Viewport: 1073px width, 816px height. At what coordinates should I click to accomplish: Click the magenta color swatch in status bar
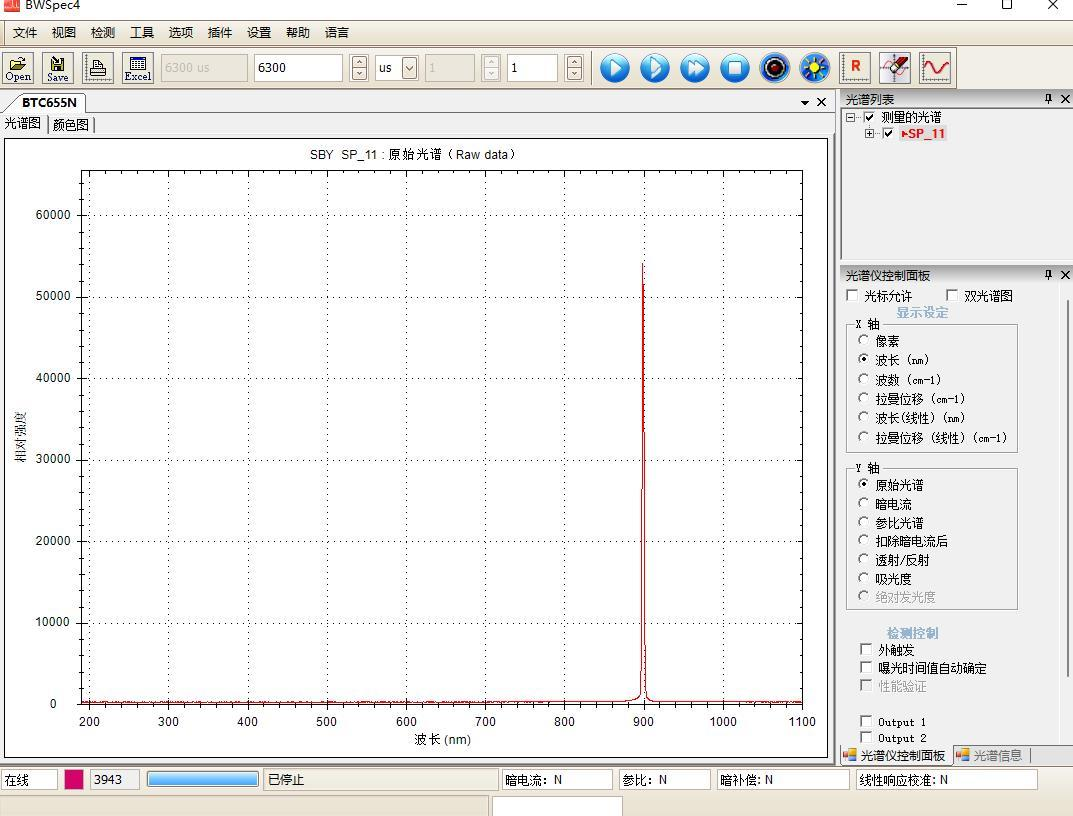74,780
